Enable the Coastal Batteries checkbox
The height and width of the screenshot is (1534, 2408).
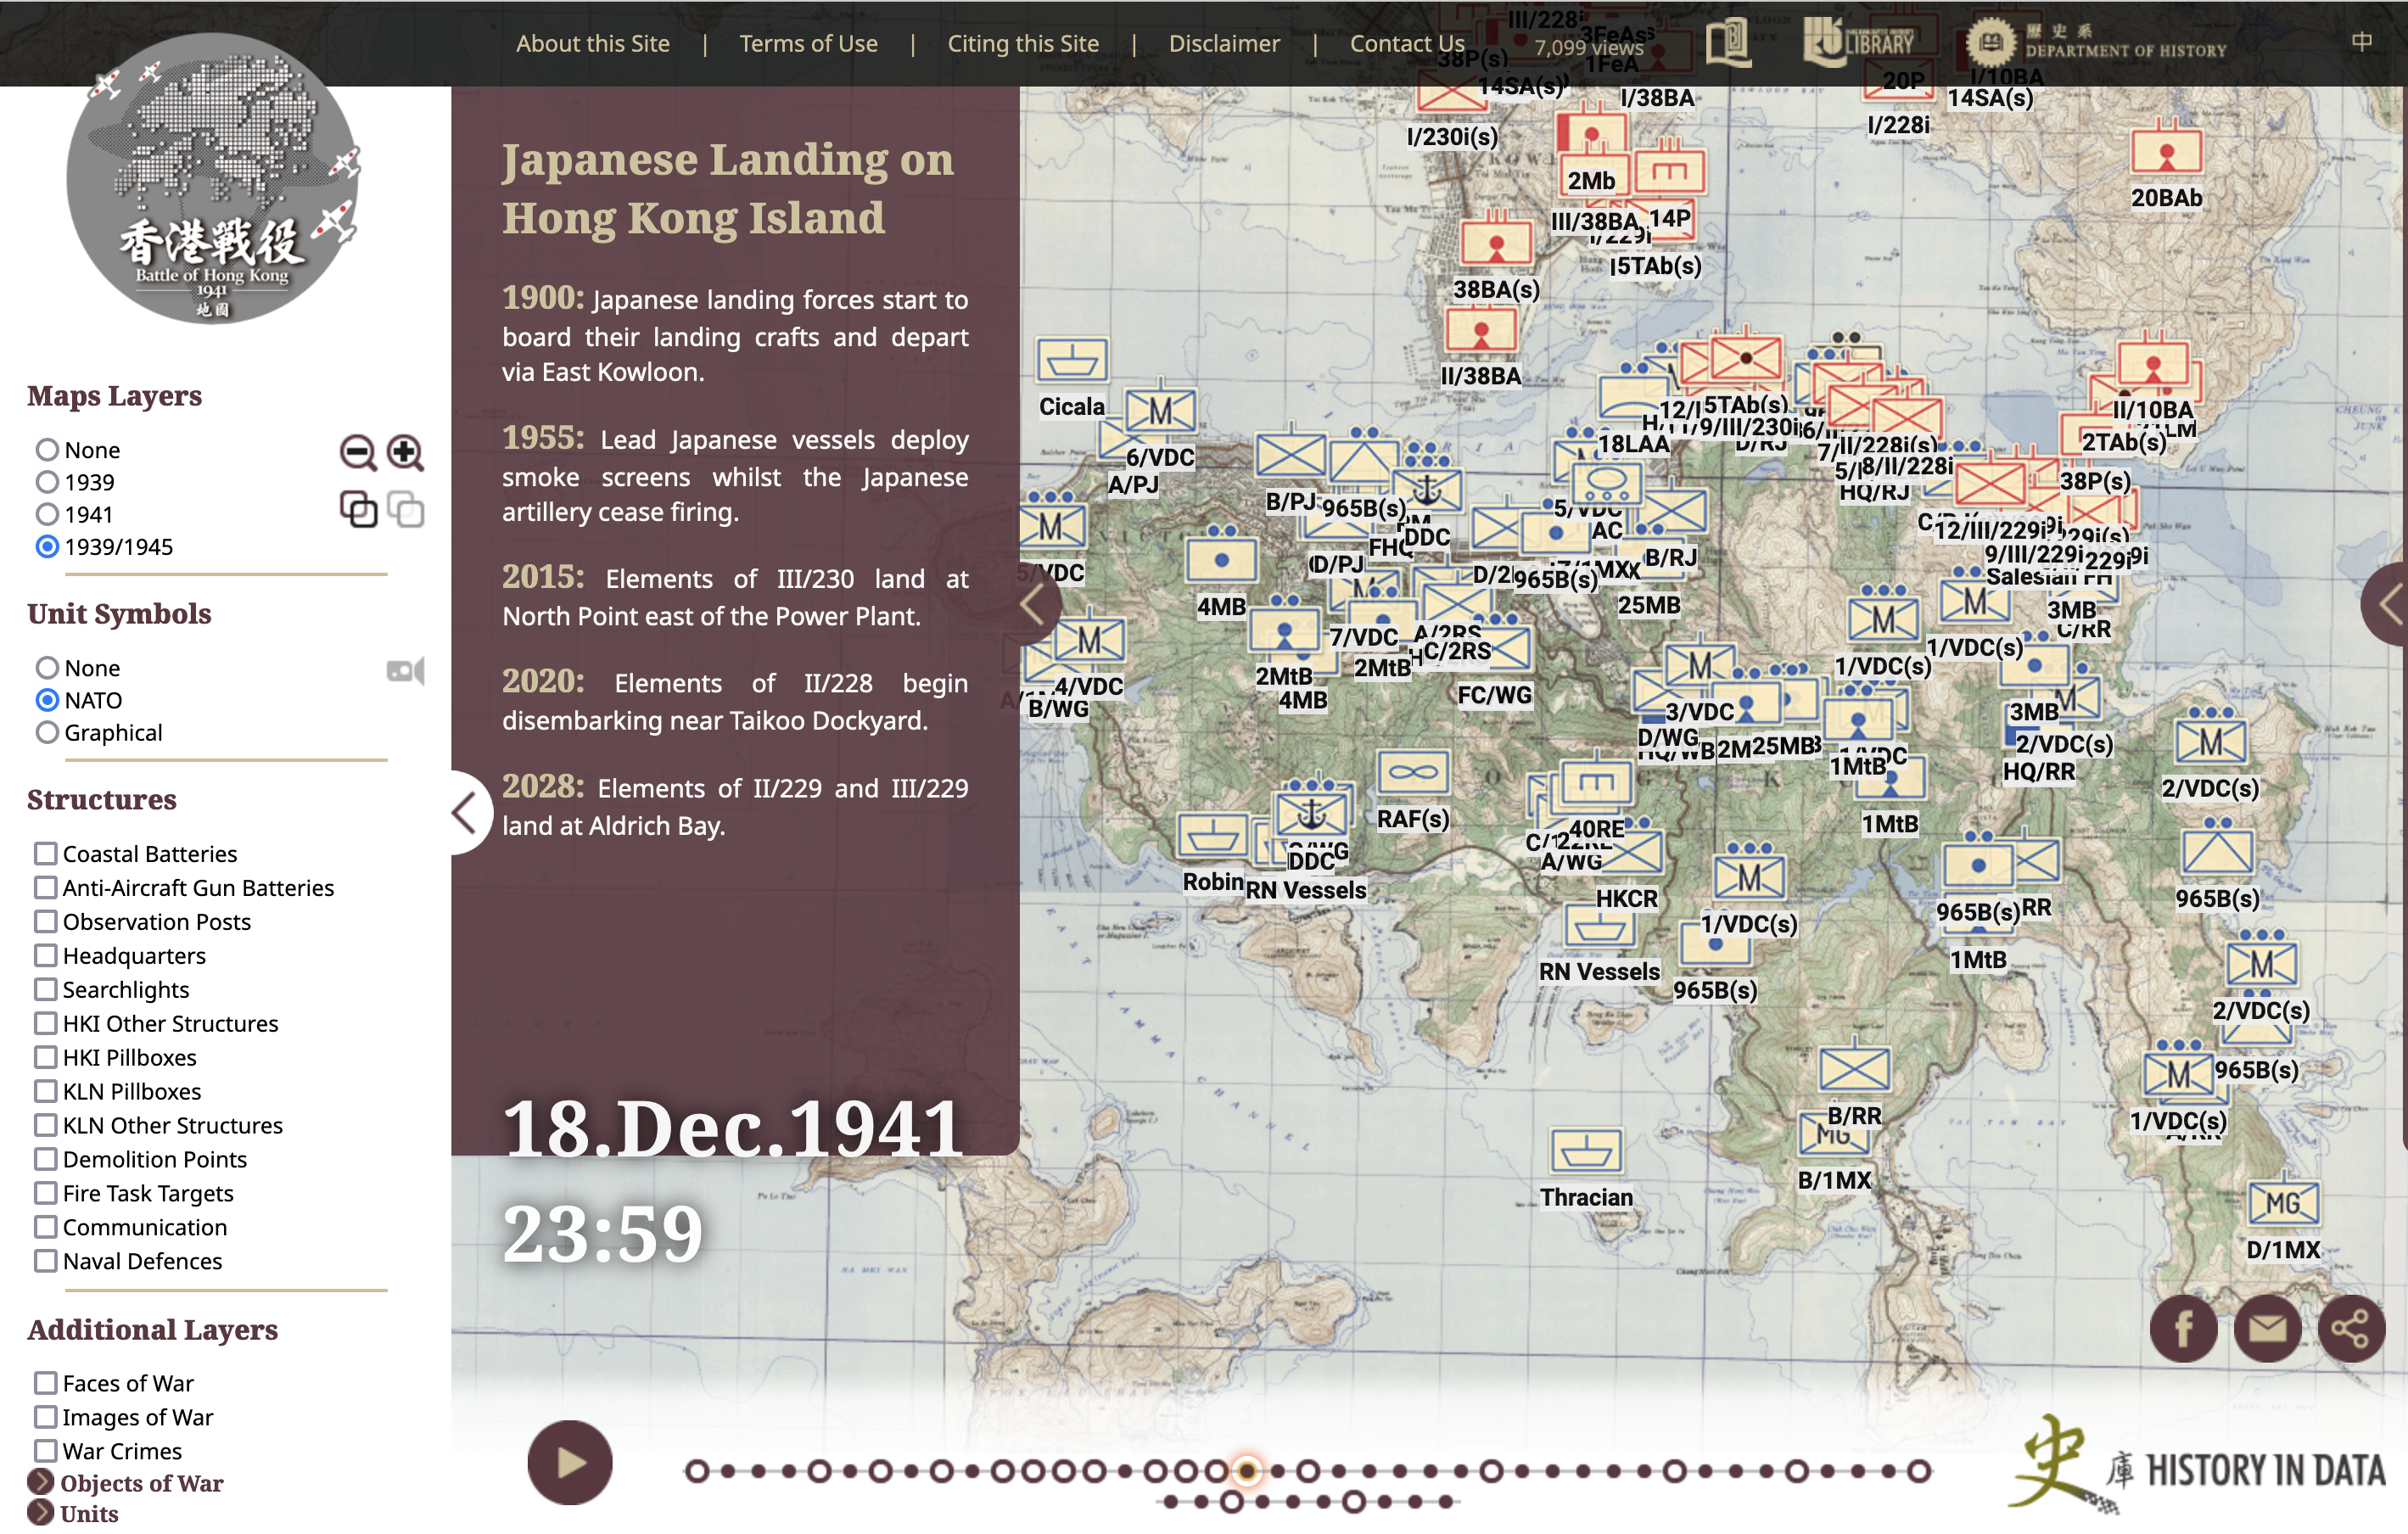45,854
